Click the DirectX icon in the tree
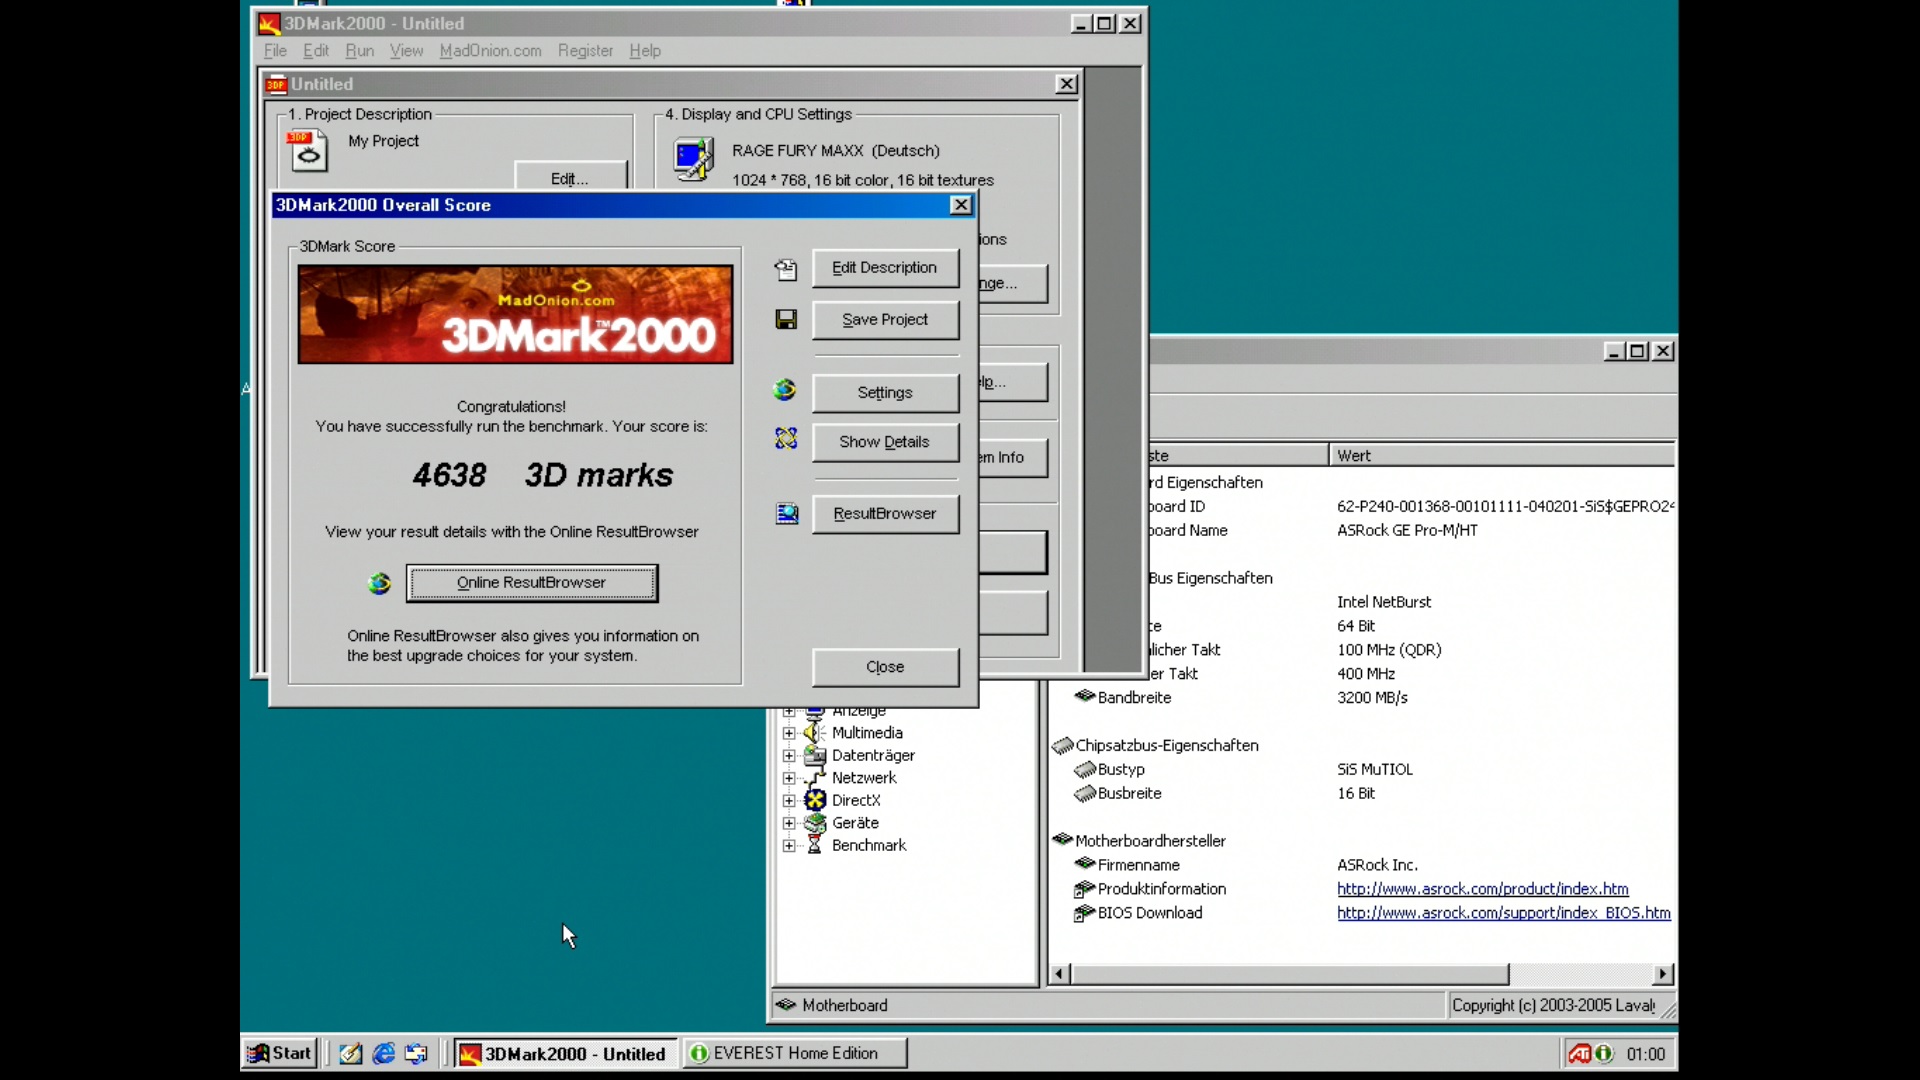Viewport: 1920px width, 1080px height. 815,800
